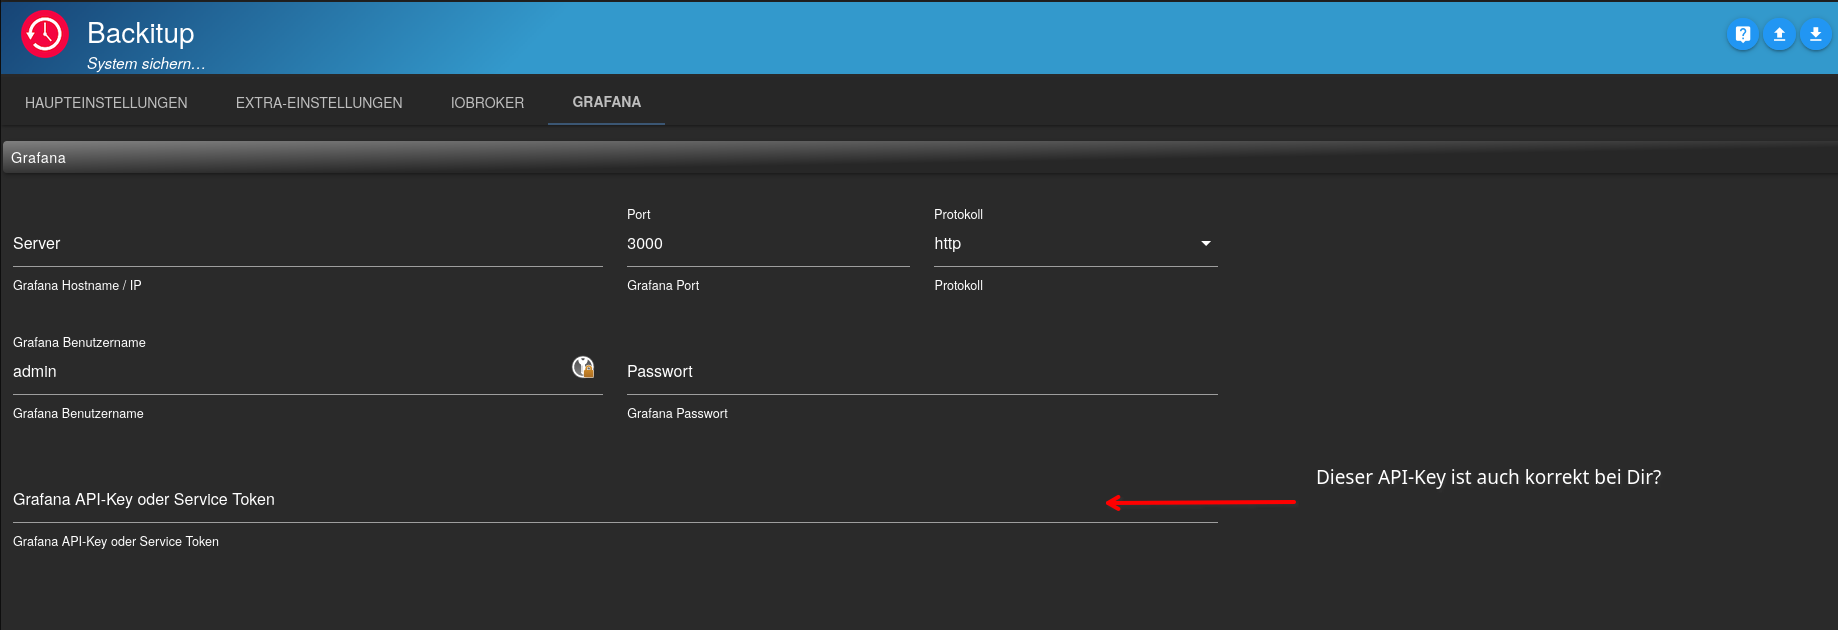The width and height of the screenshot is (1838, 630).
Task: Click the key icon in username field
Action: click(x=583, y=367)
